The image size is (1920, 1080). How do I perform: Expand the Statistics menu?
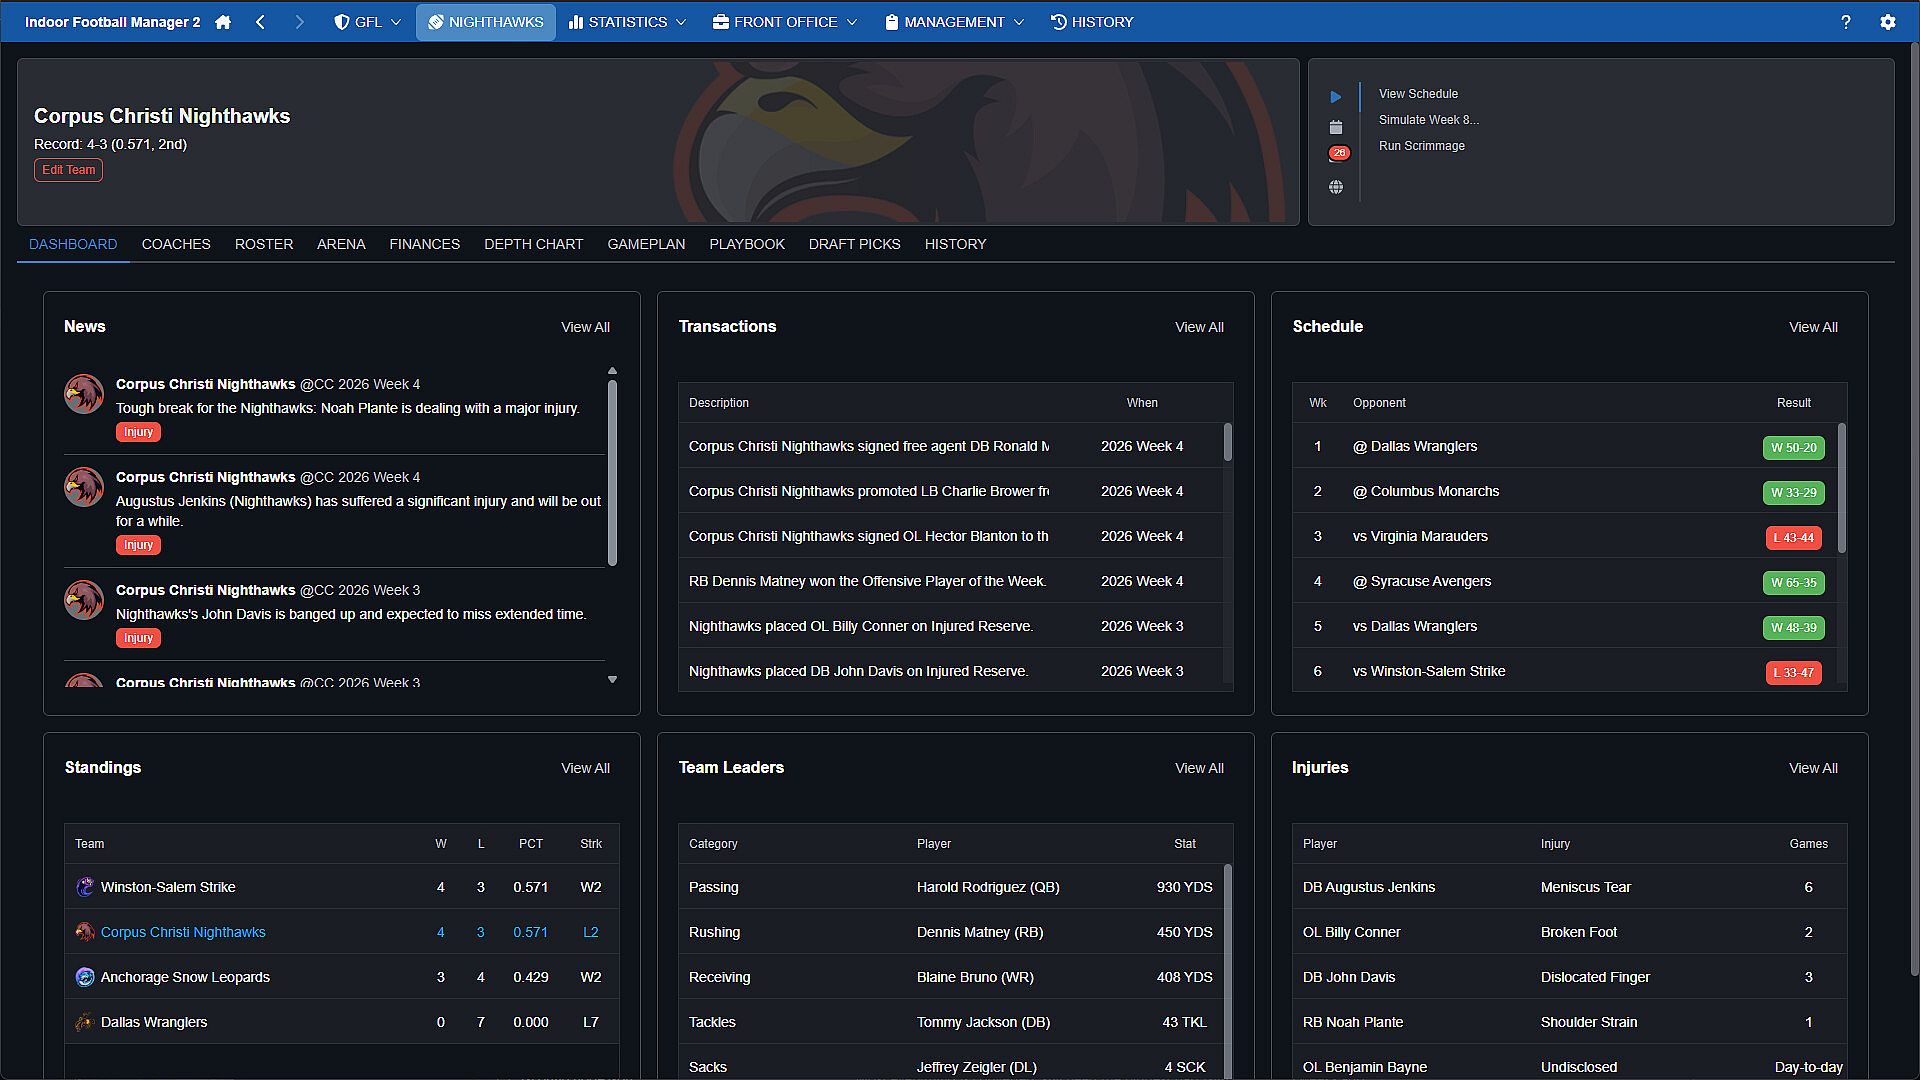[x=627, y=22]
